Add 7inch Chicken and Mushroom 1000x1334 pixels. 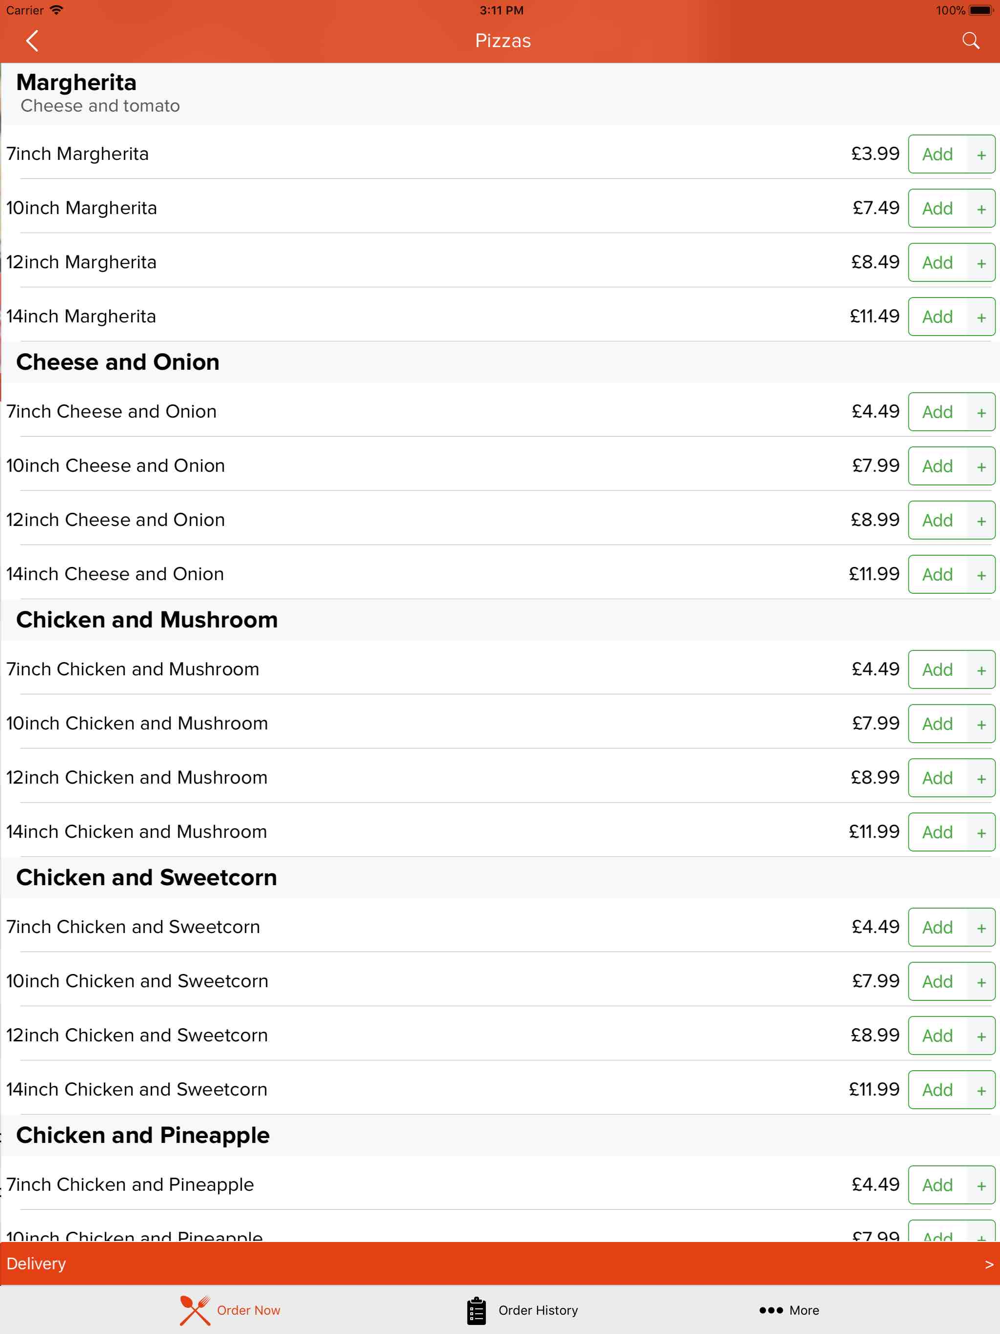[x=937, y=670]
